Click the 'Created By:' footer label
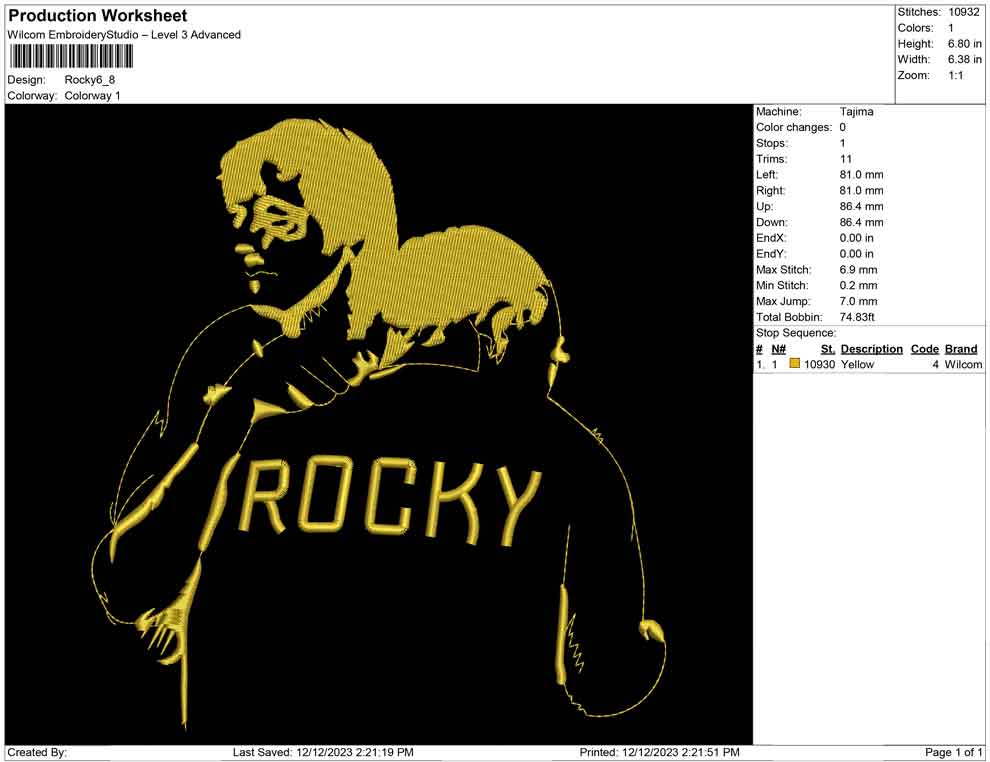The height and width of the screenshot is (762, 990). pyautogui.click(x=37, y=752)
